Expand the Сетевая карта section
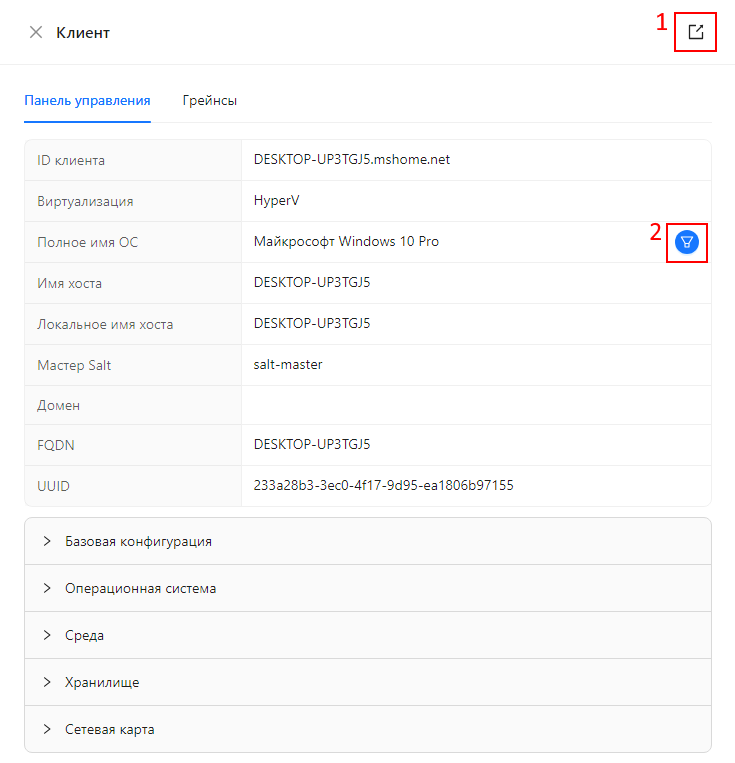The width and height of the screenshot is (735, 763). (110, 729)
